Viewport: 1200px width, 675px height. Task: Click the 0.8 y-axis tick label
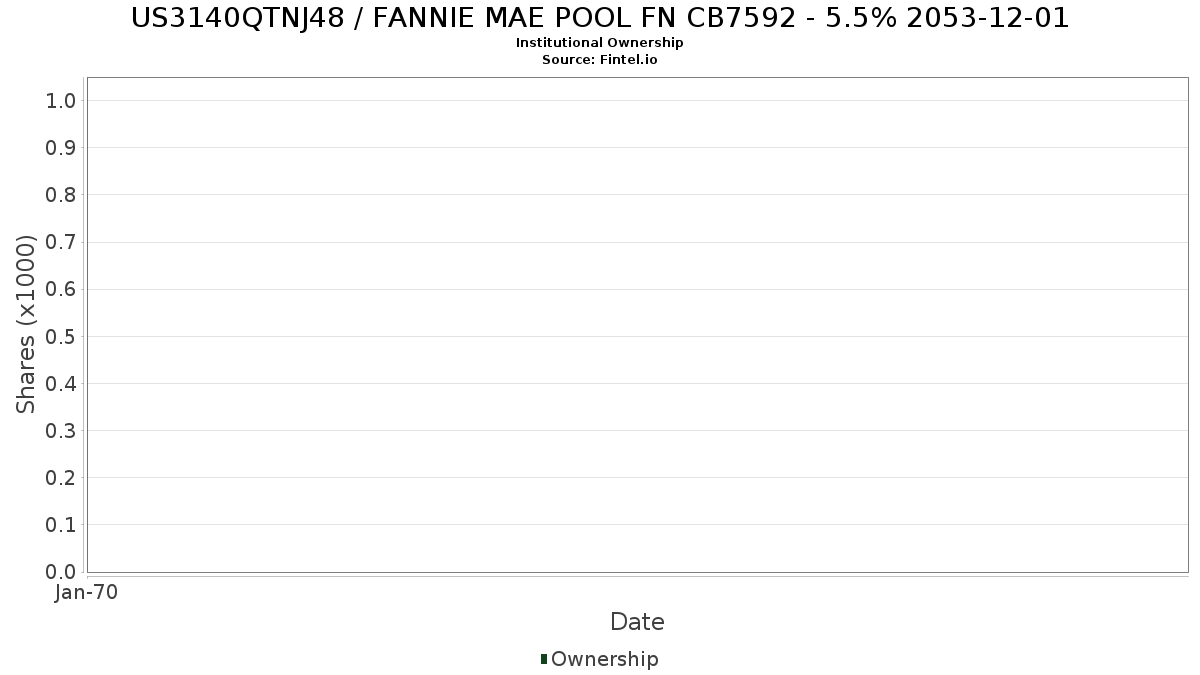(x=61, y=194)
